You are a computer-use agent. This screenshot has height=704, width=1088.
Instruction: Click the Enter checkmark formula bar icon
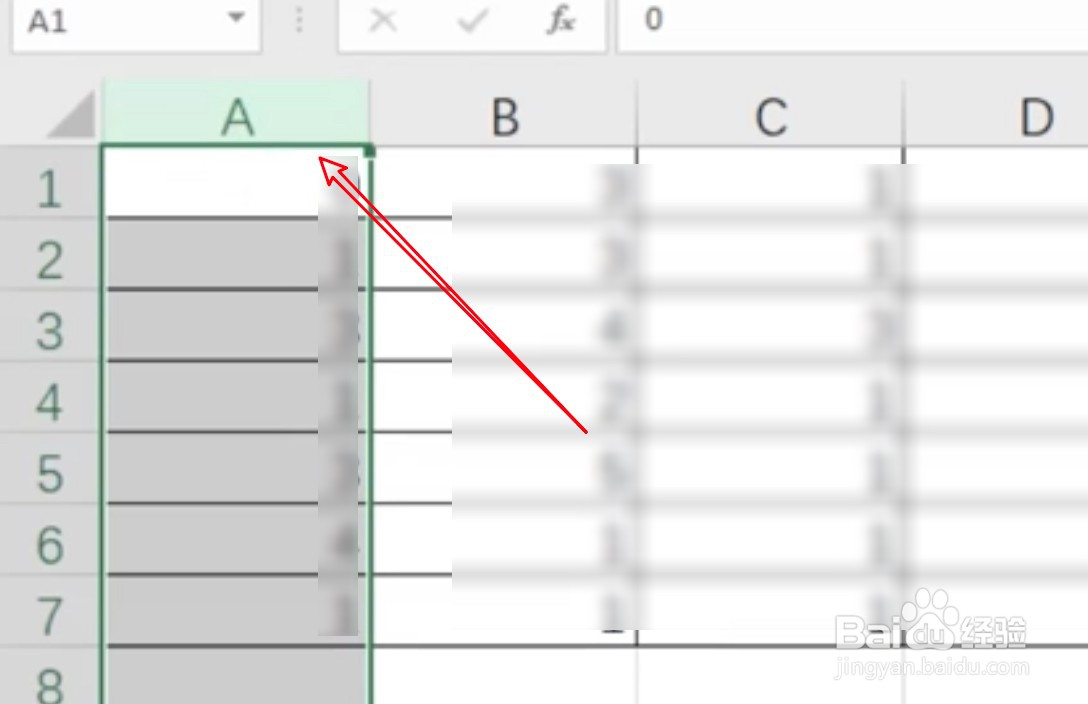pyautogui.click(x=473, y=21)
